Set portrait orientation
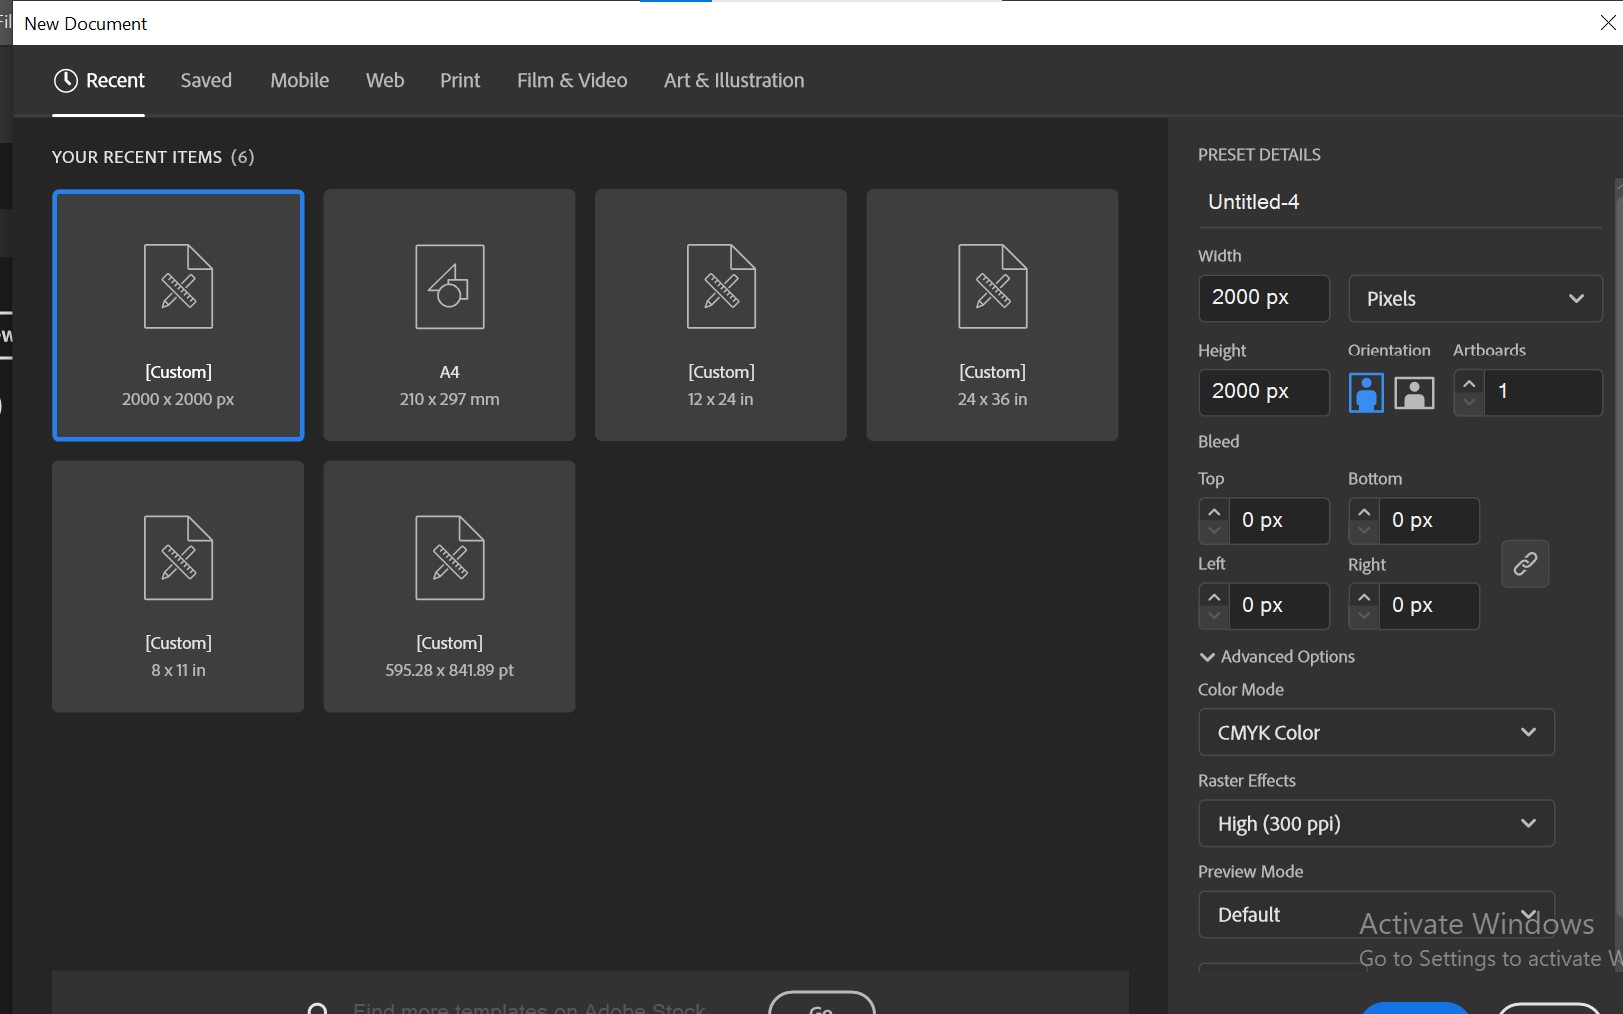 pyautogui.click(x=1366, y=392)
